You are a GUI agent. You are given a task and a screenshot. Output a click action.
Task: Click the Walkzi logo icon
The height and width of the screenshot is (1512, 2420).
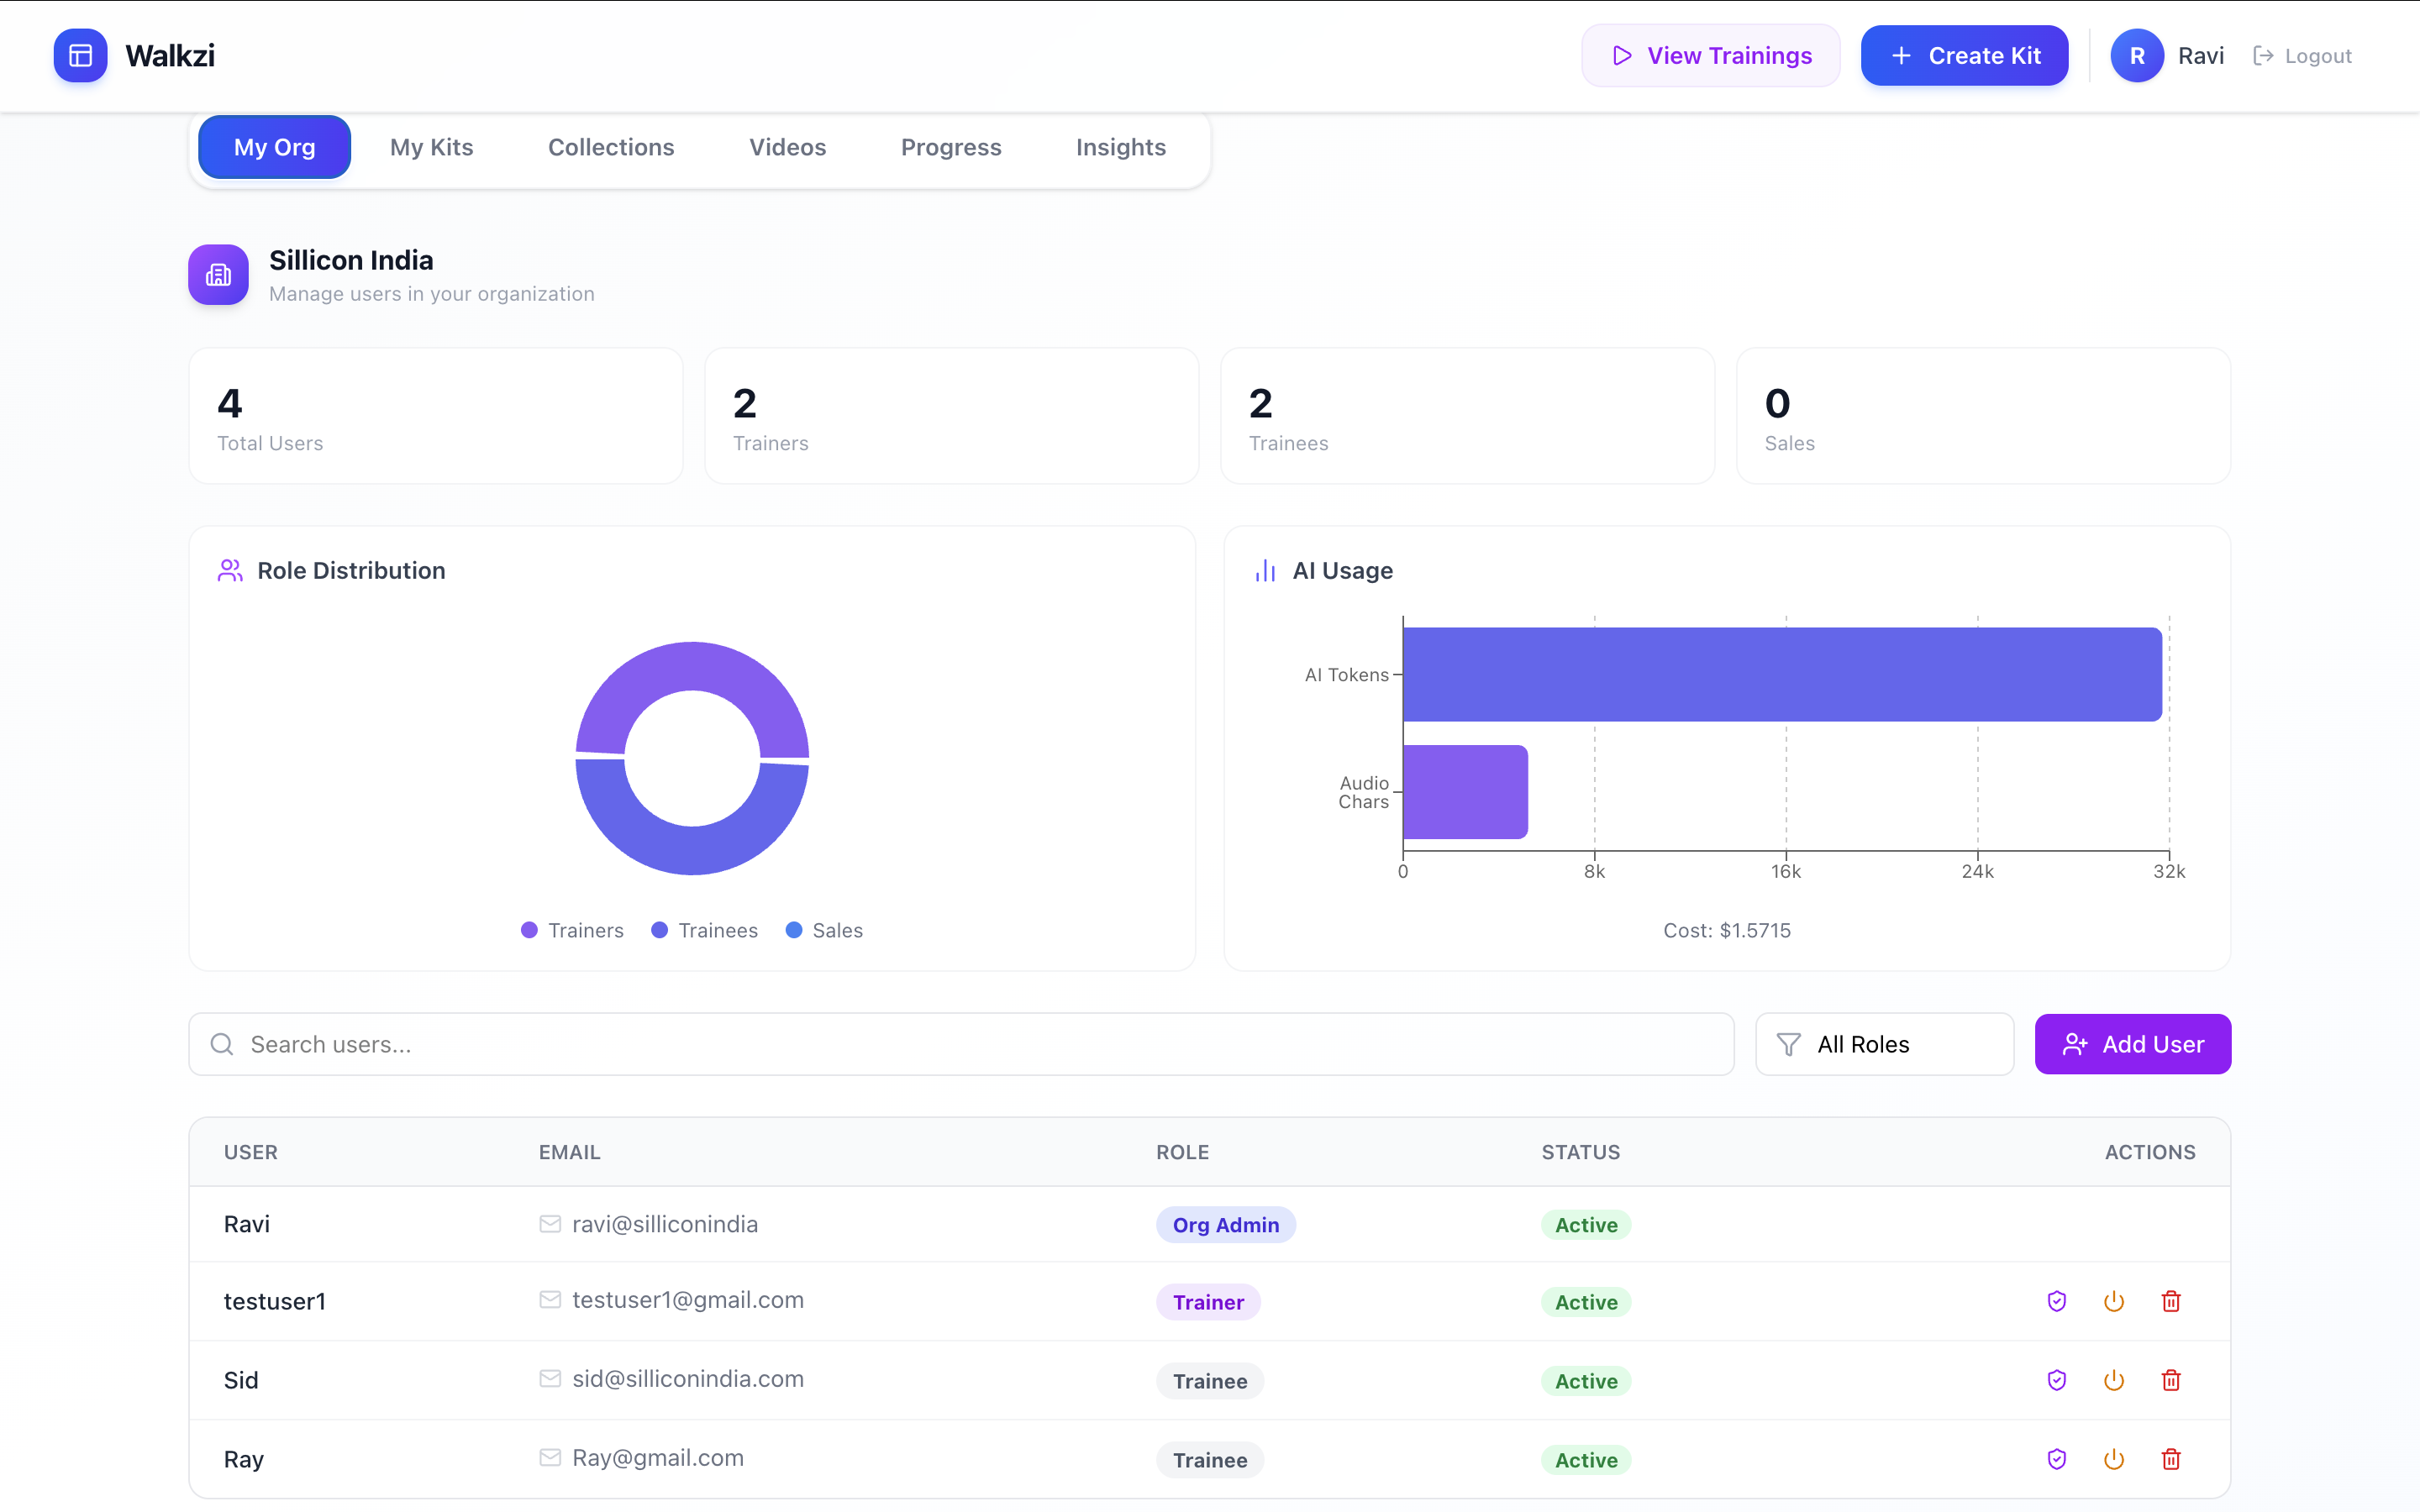click(80, 55)
